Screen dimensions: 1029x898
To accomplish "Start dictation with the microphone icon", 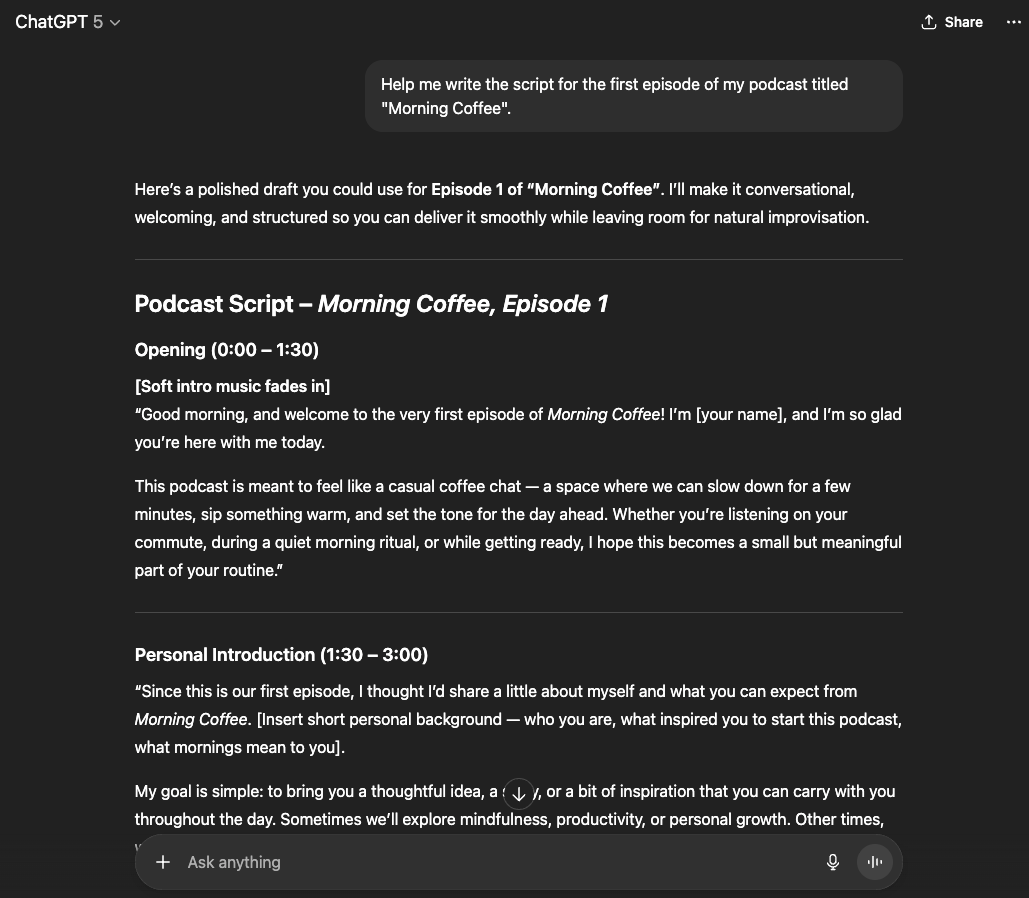I will [x=833, y=862].
